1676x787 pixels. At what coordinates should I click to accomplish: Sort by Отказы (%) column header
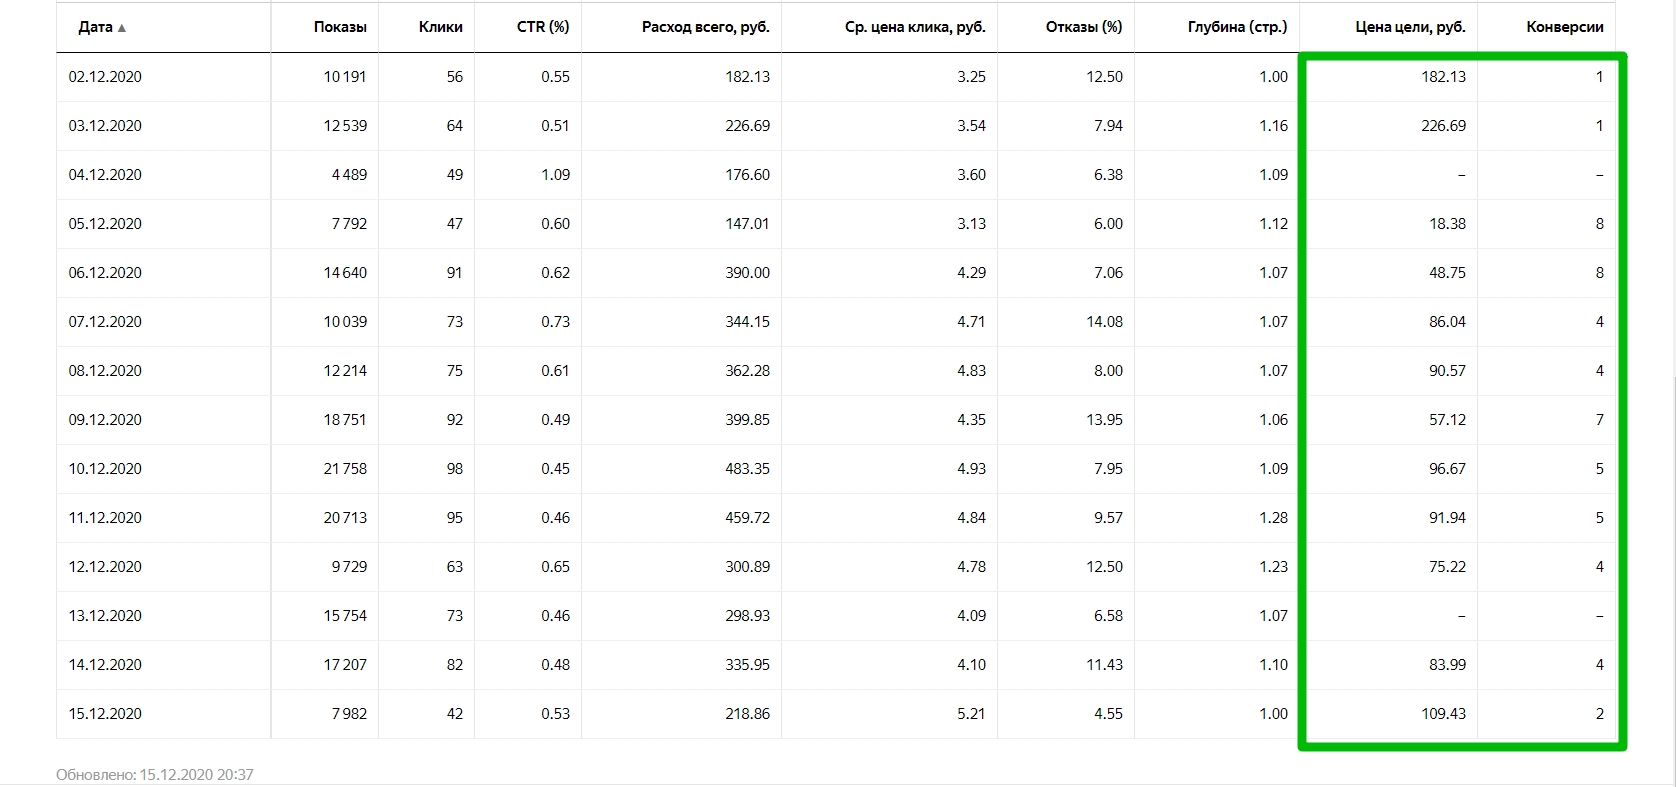click(1084, 27)
